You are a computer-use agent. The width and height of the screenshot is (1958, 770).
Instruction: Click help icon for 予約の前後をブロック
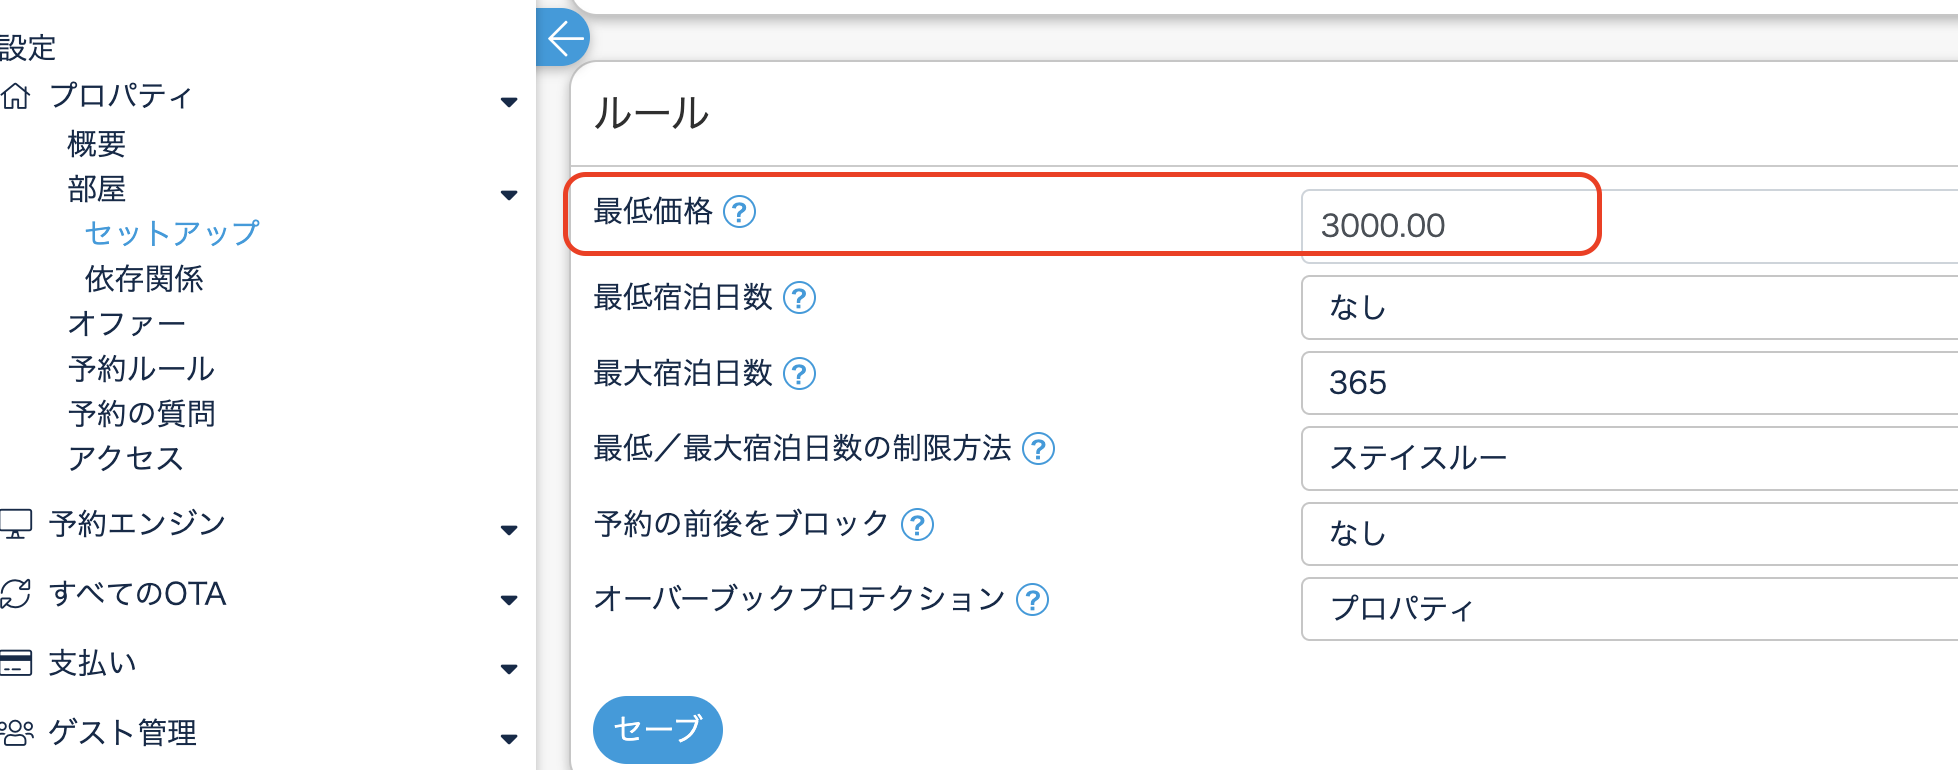(917, 524)
